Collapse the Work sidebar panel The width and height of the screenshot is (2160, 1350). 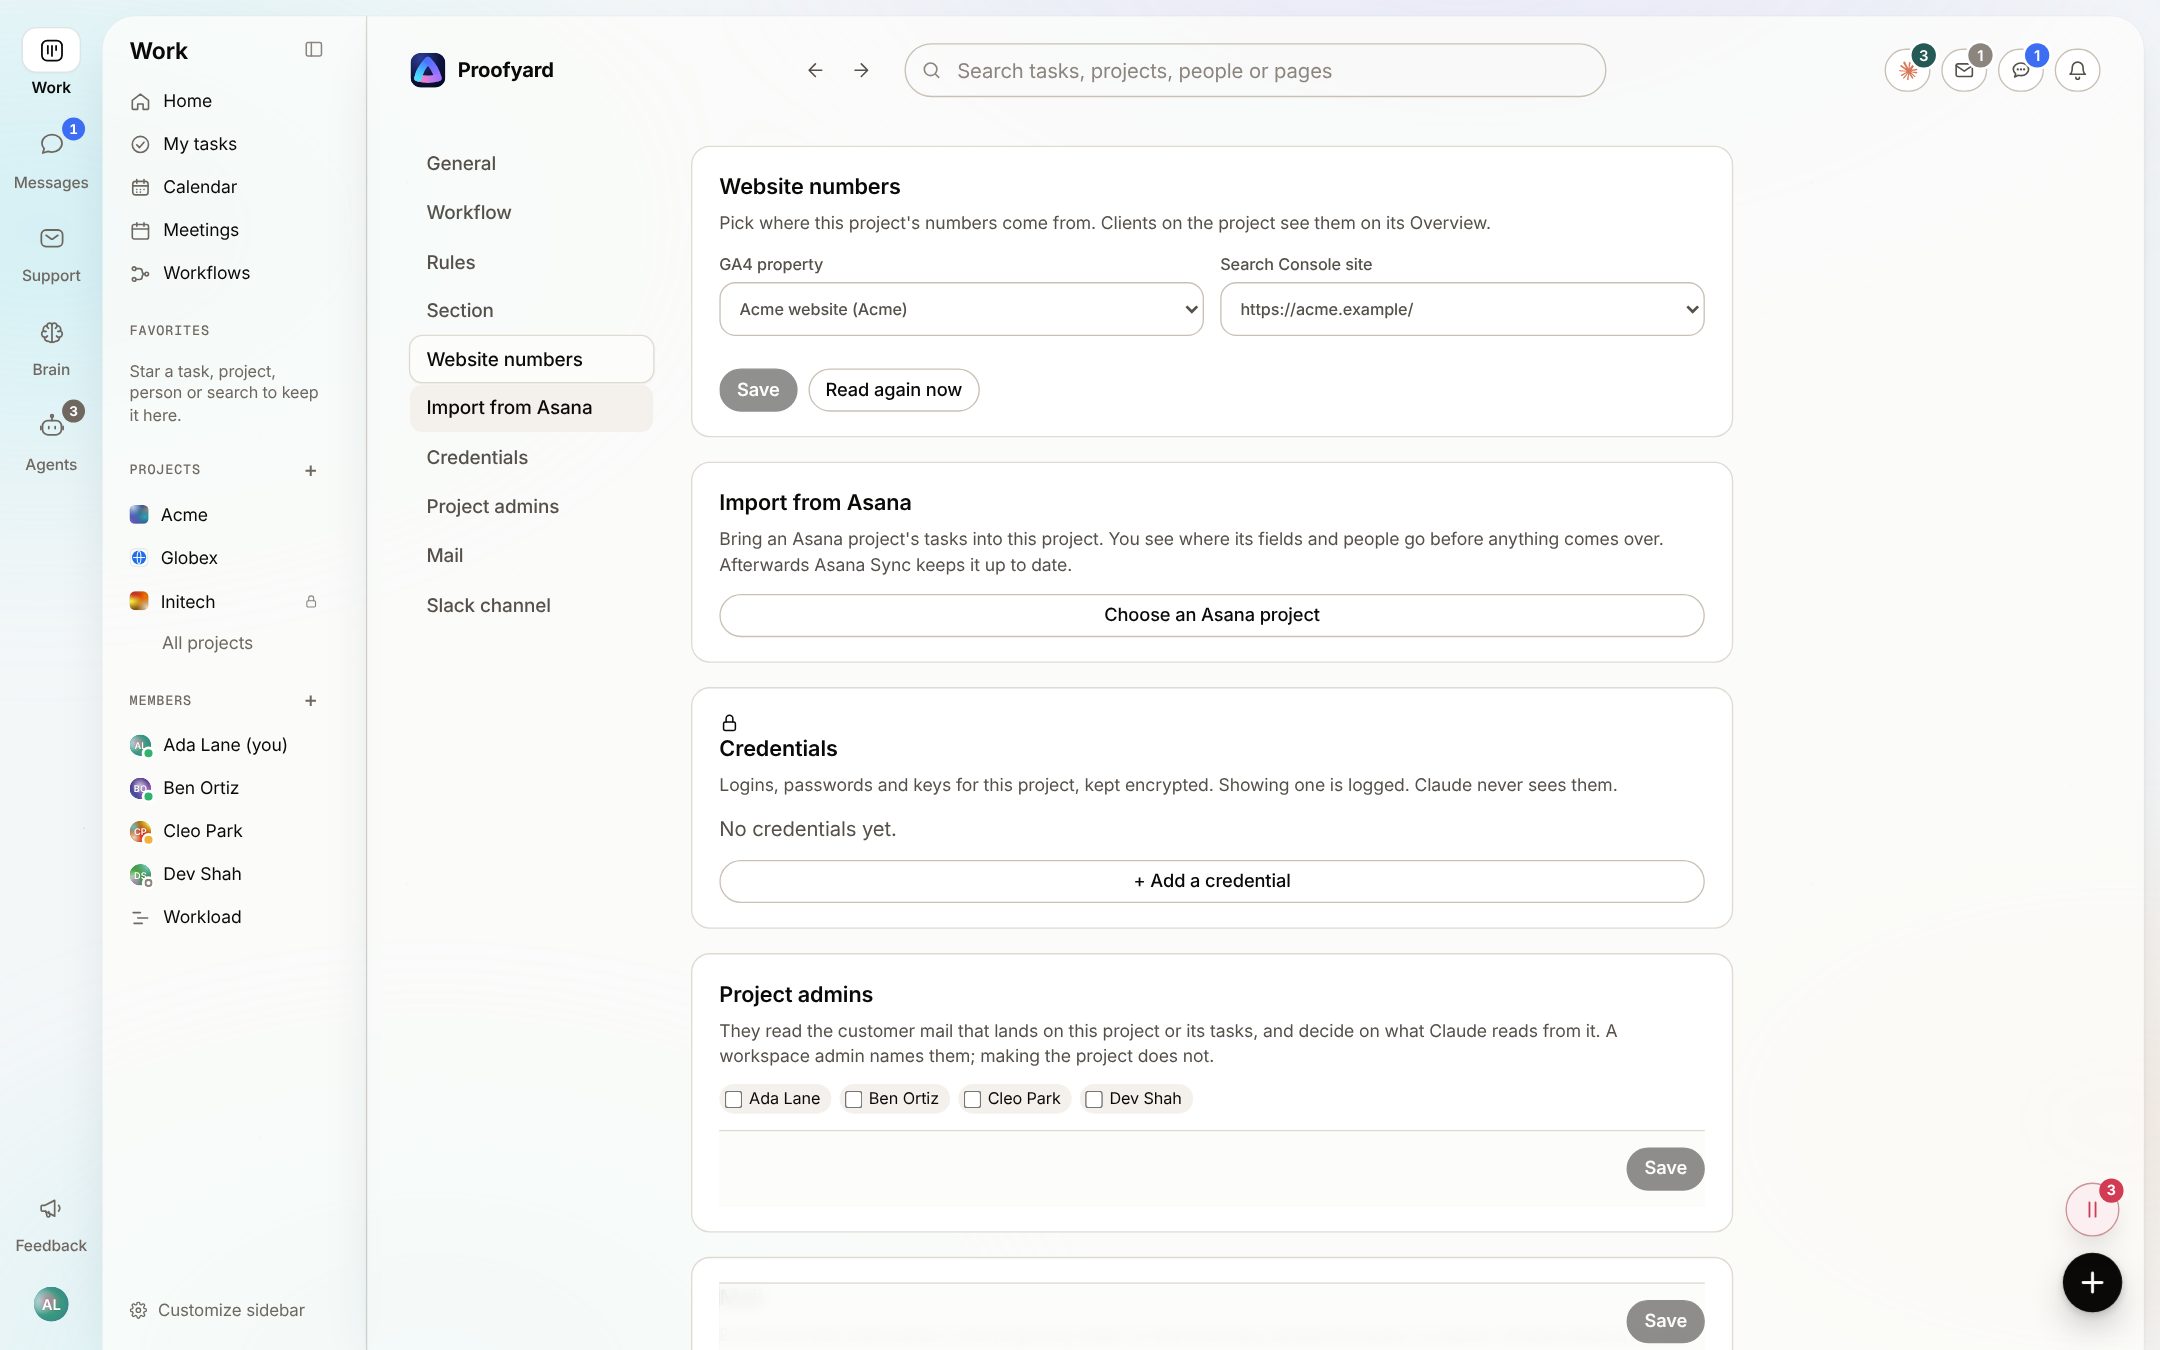coord(313,49)
